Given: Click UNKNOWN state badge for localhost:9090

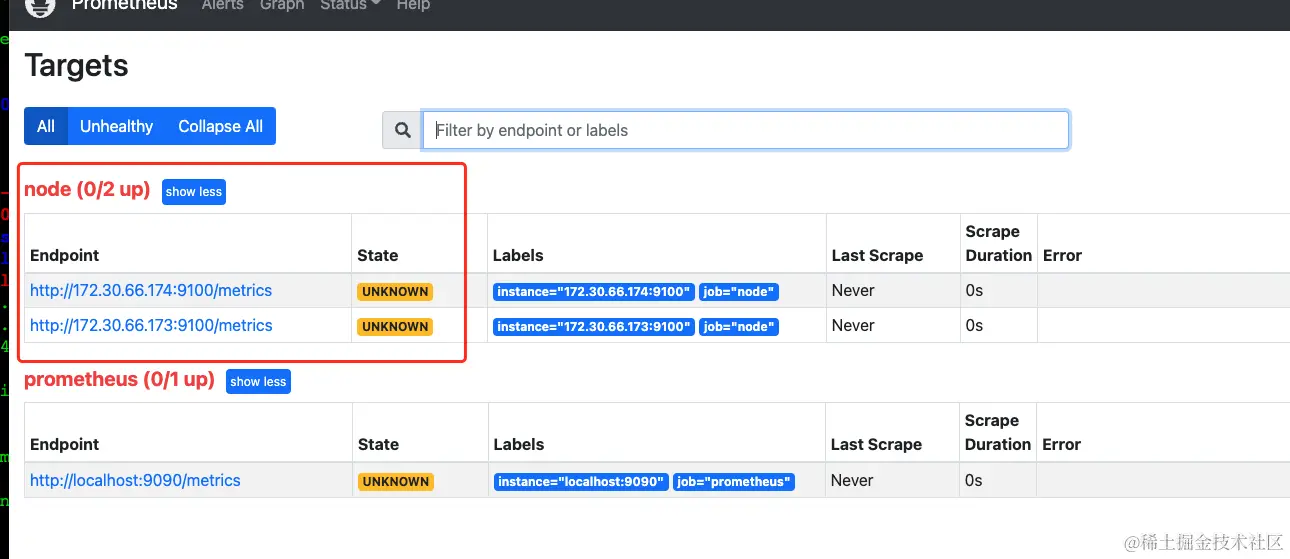Looking at the screenshot, I should (395, 482).
